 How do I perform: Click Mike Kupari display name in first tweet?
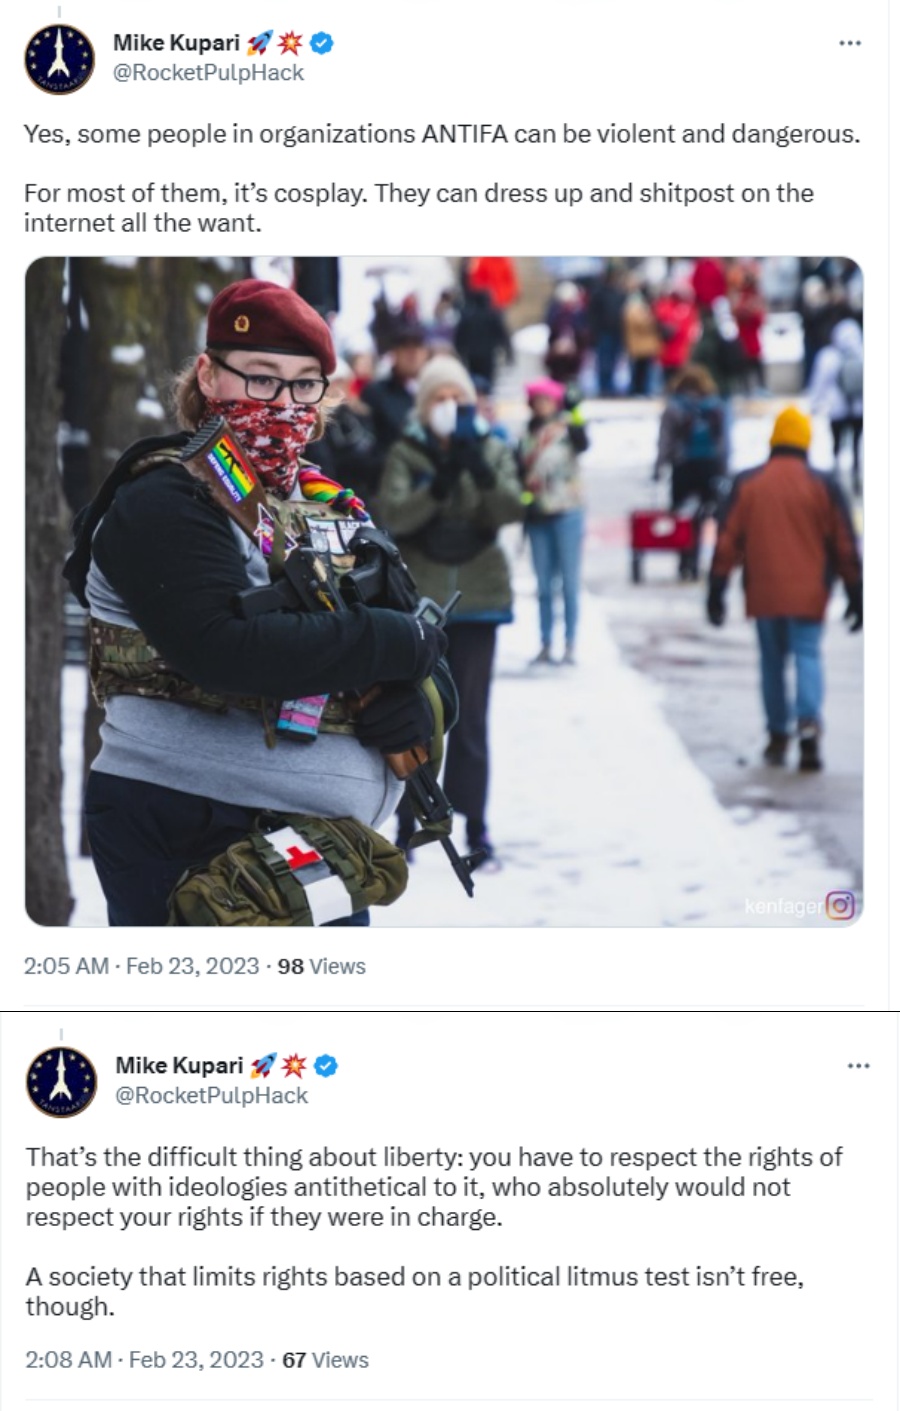click(x=176, y=43)
